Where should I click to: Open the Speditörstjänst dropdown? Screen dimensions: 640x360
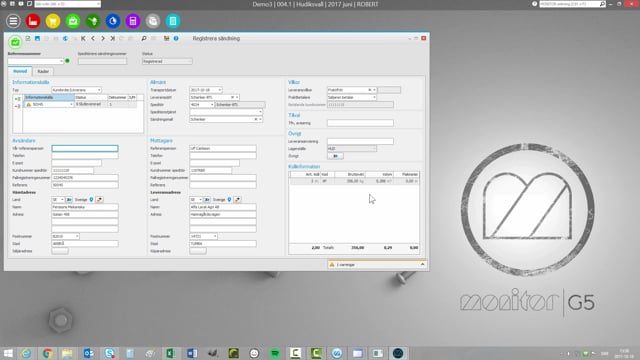coord(260,112)
